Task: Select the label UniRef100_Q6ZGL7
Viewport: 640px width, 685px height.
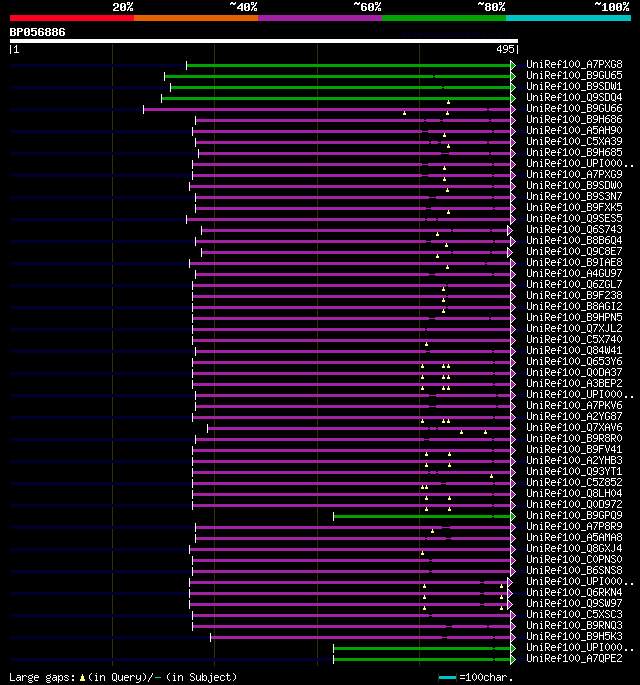Action: tap(574, 284)
